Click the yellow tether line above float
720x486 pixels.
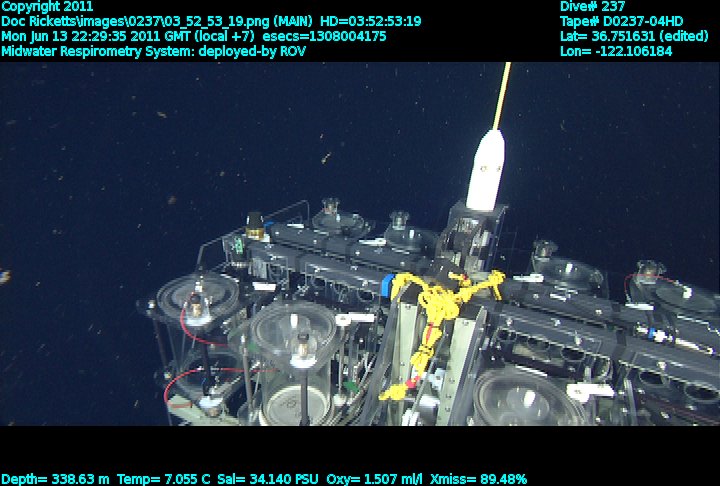pyautogui.click(x=502, y=95)
